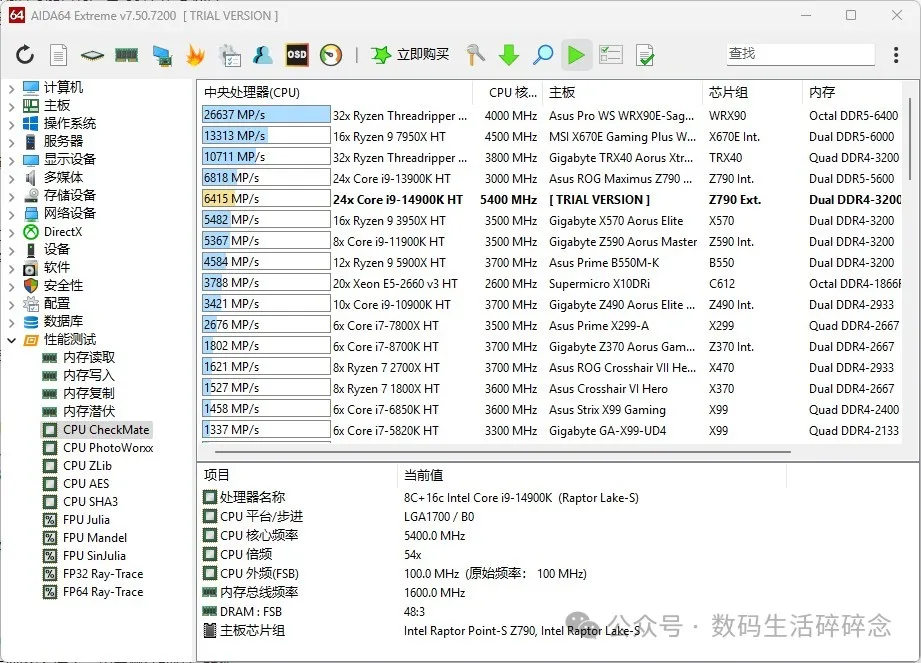
Task: Select the 24x Core i9-13900K HT row
Action: (551, 179)
